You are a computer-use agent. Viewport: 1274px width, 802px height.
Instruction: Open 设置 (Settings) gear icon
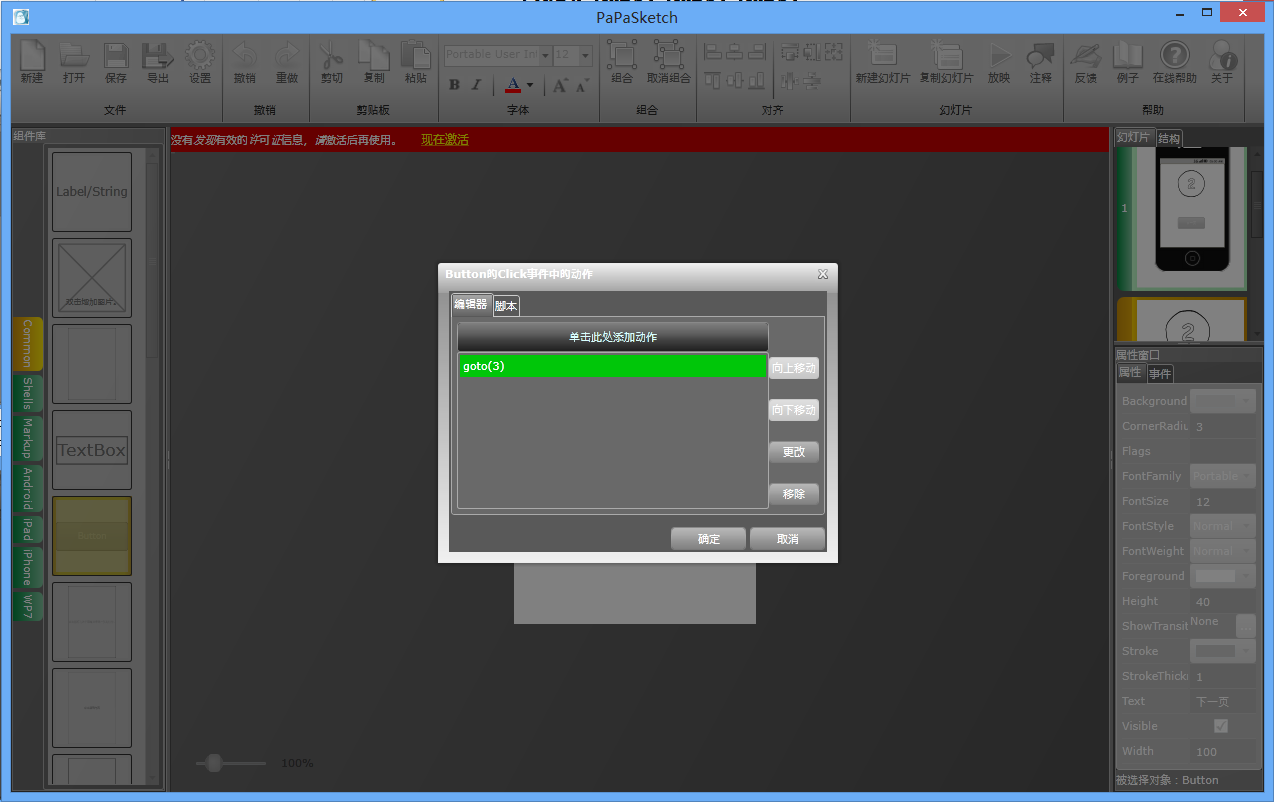point(200,55)
